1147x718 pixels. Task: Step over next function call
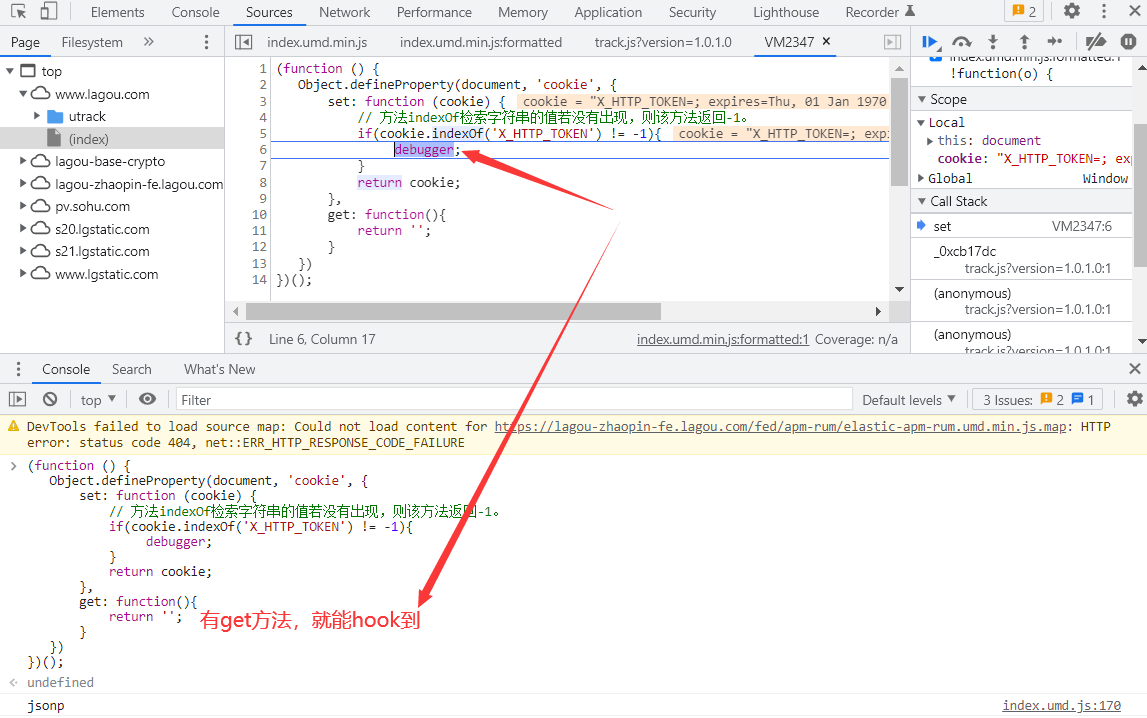coord(962,42)
